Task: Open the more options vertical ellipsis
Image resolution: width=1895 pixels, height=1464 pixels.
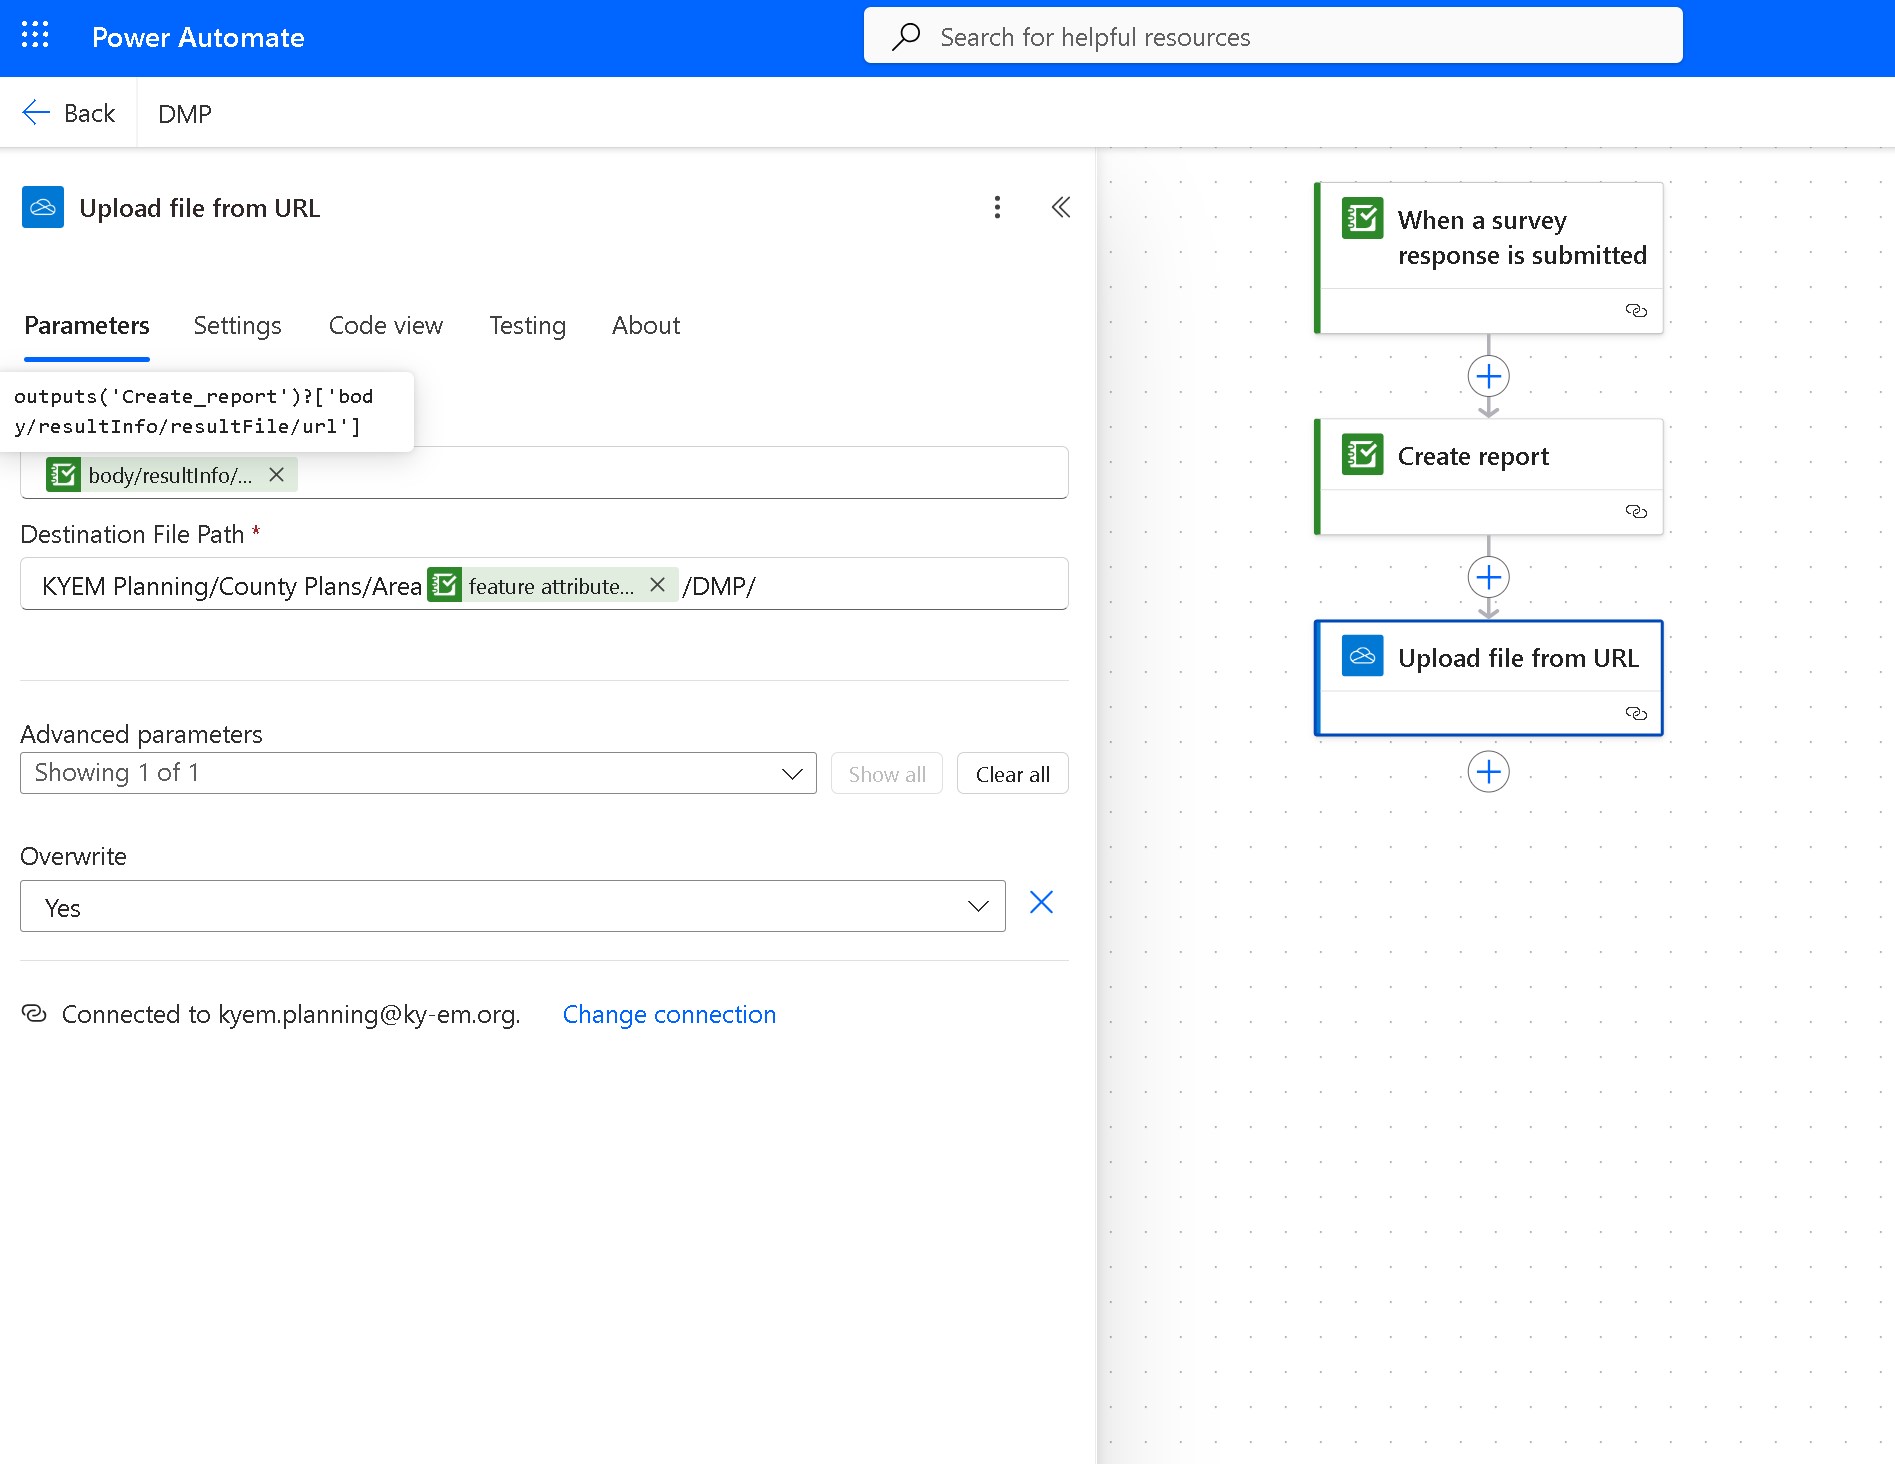Action: pos(997,207)
